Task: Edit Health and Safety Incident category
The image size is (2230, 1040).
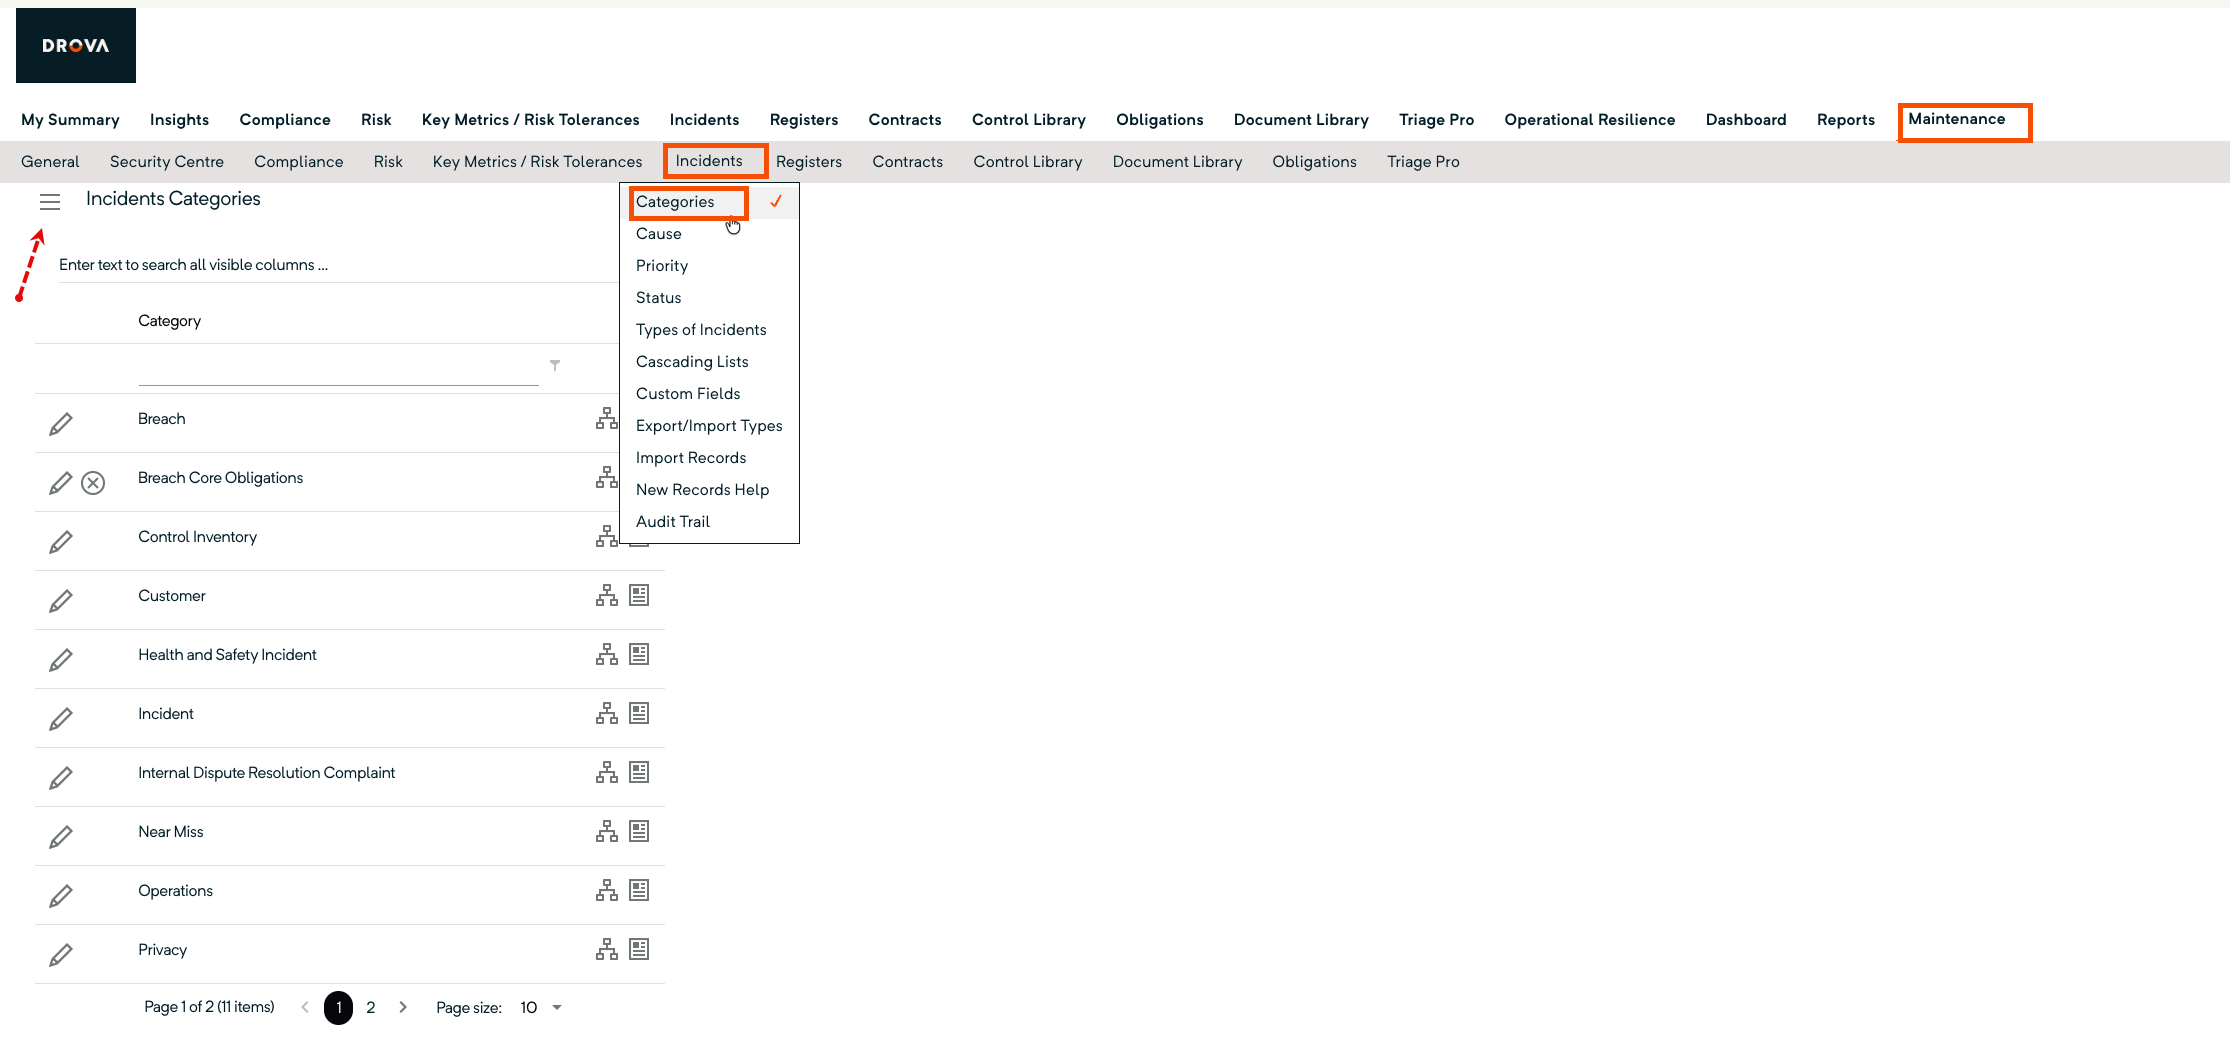Action: tap(61, 660)
